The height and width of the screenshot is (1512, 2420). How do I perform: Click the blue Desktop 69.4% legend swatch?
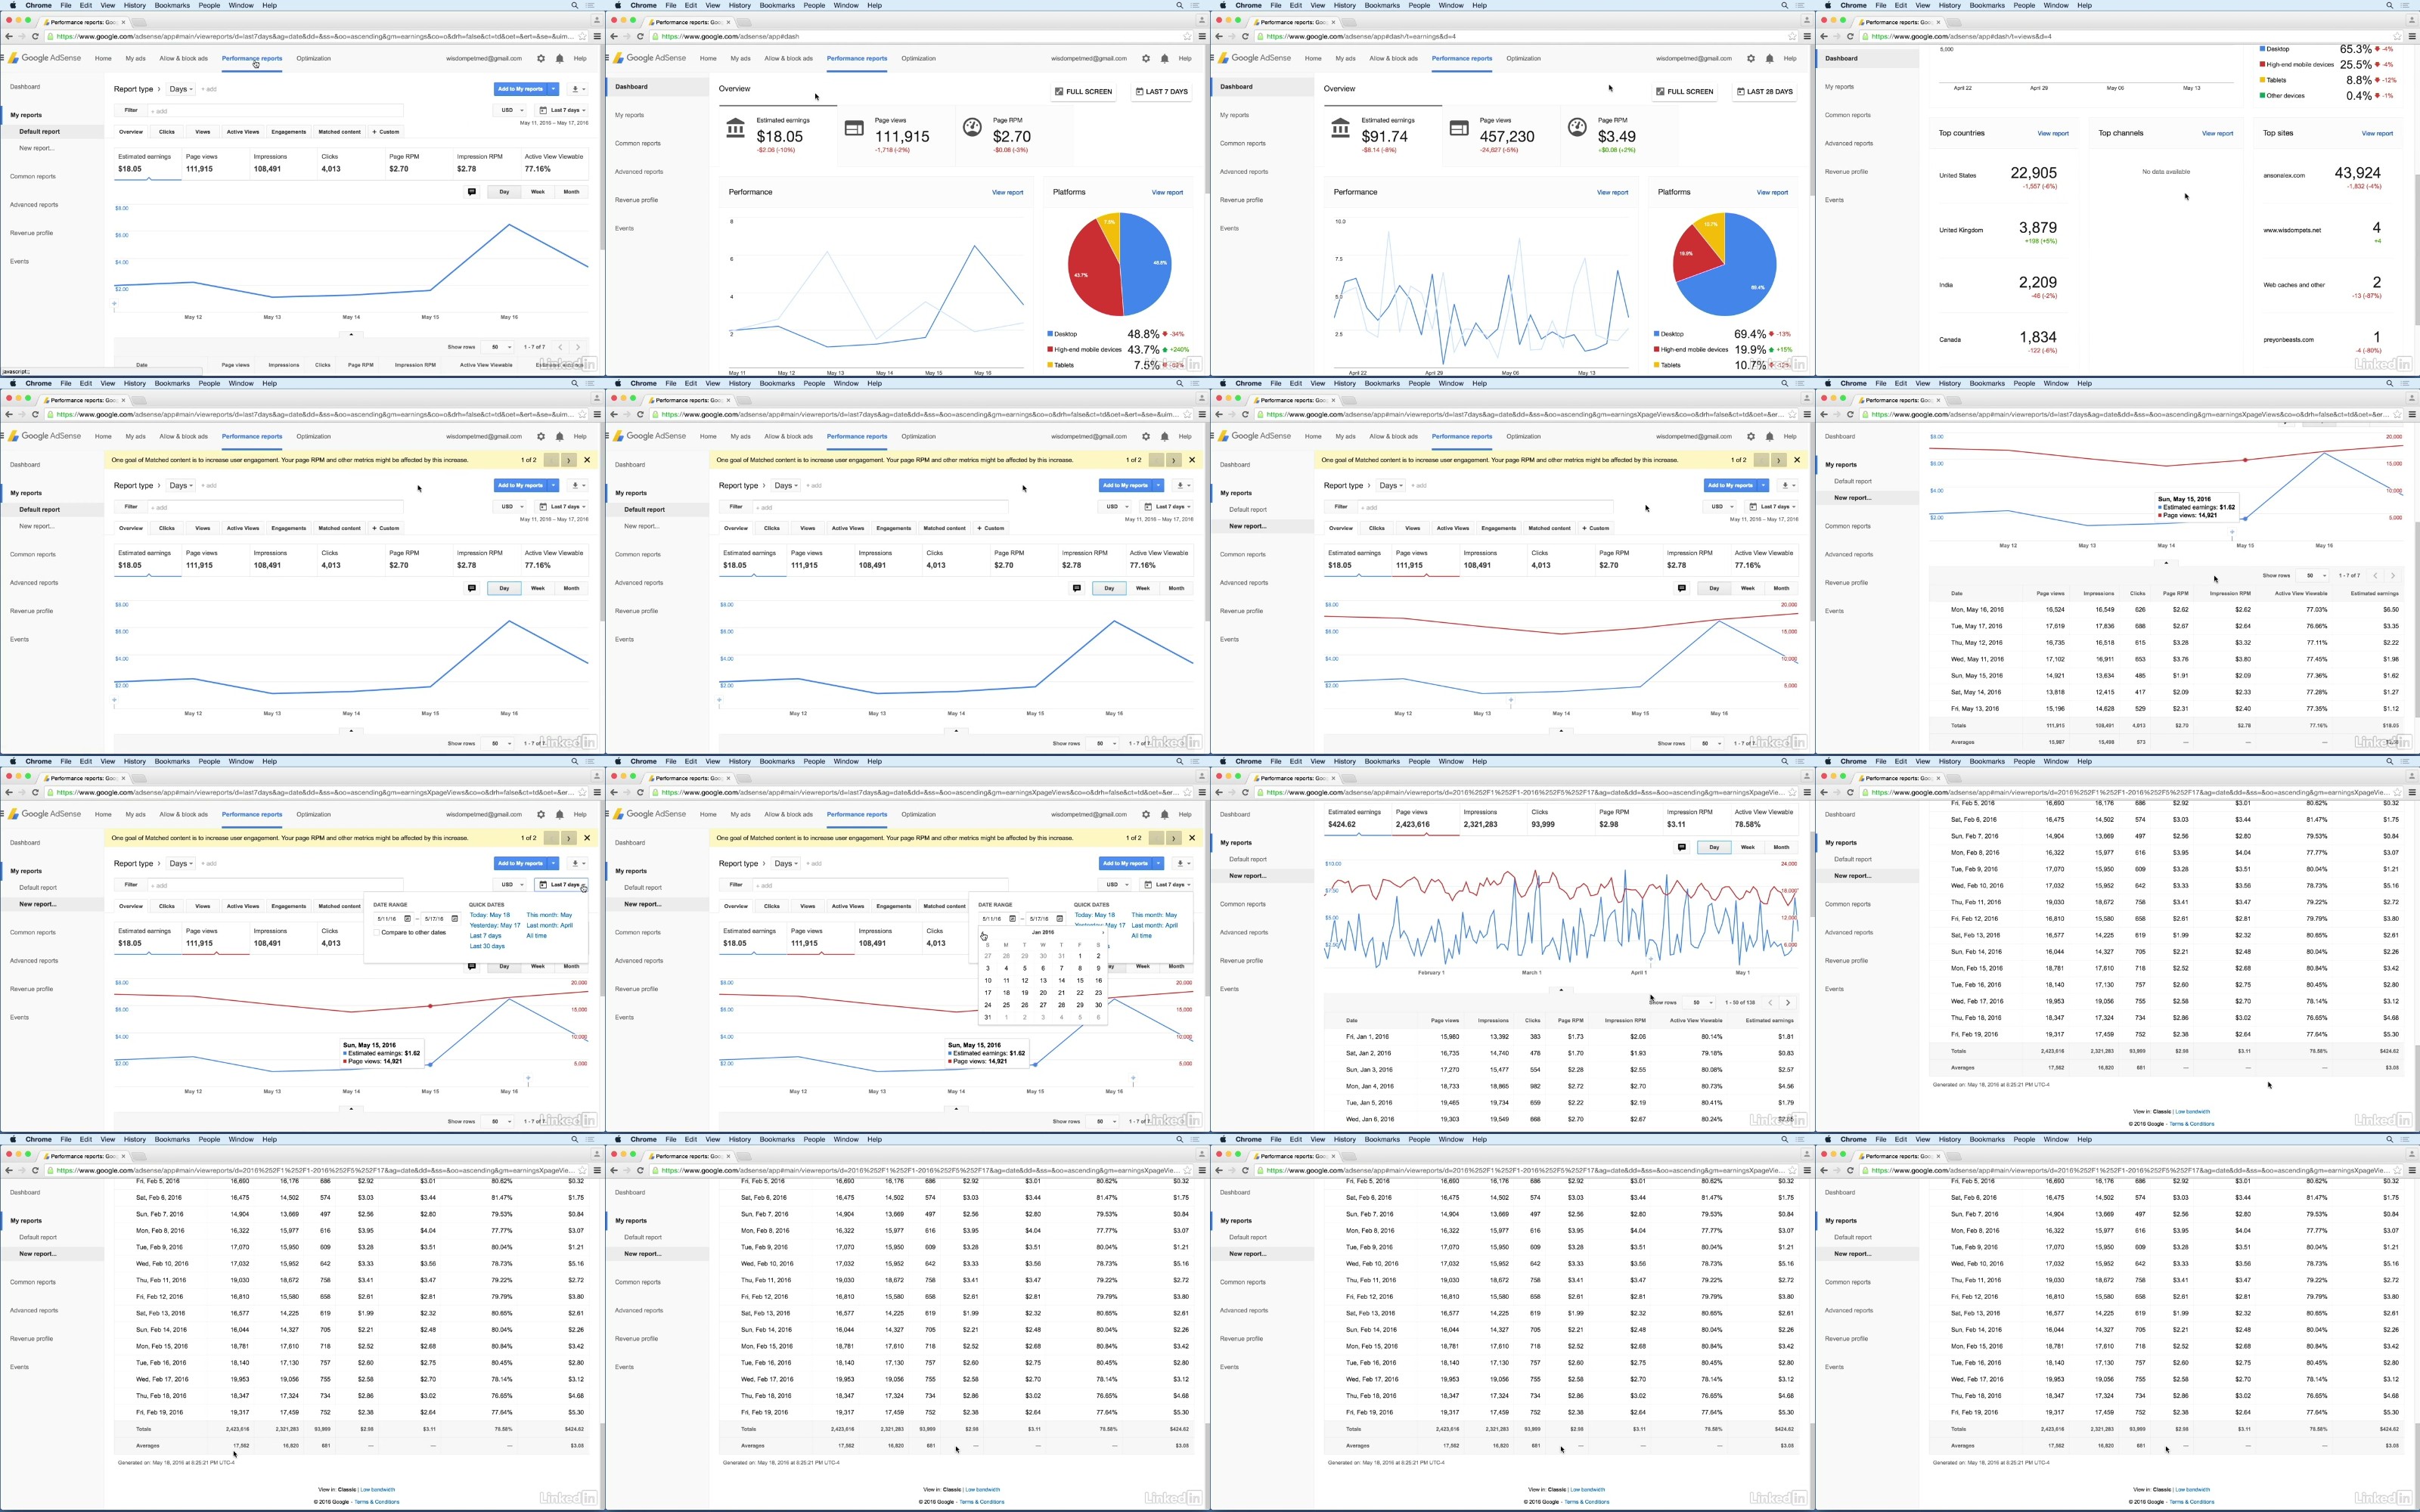click(x=1657, y=334)
